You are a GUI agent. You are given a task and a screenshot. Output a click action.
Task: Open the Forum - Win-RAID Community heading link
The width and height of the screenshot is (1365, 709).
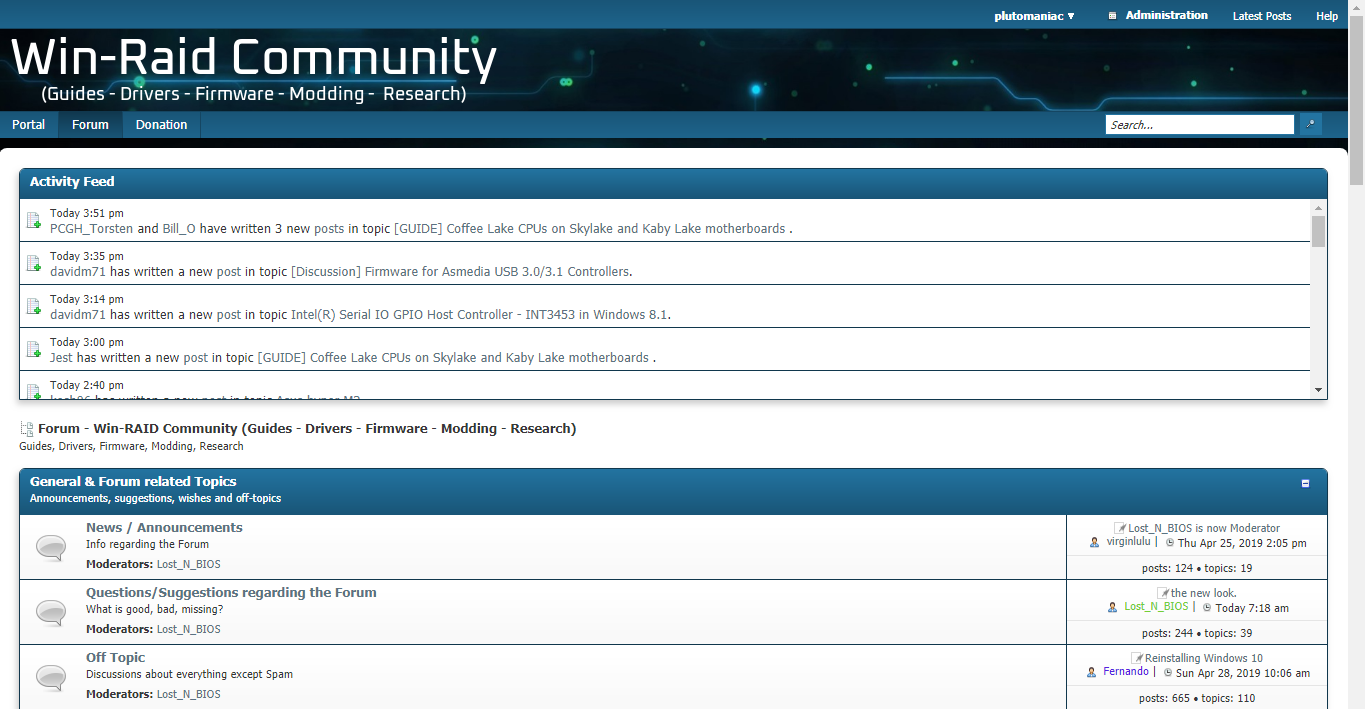pos(307,429)
